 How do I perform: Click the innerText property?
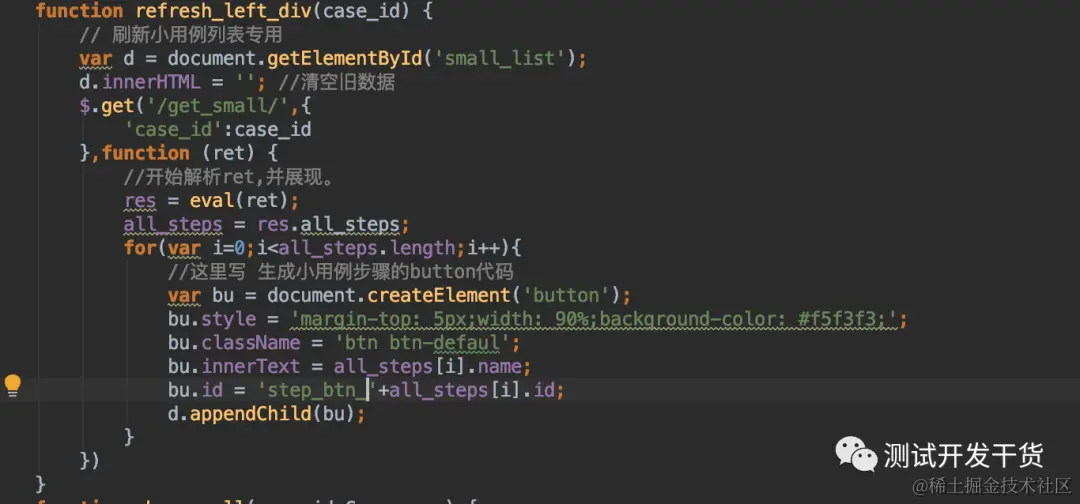(x=251, y=366)
